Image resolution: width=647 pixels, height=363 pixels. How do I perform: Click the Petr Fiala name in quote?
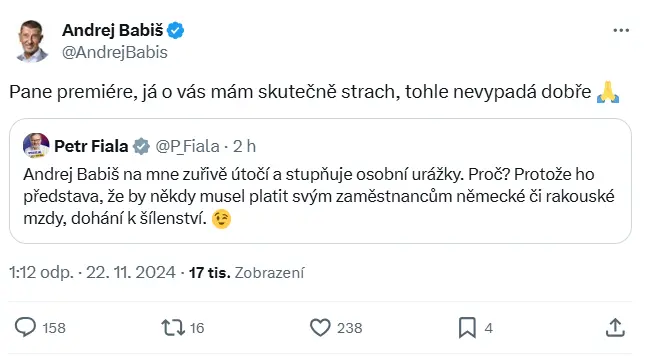click(91, 146)
